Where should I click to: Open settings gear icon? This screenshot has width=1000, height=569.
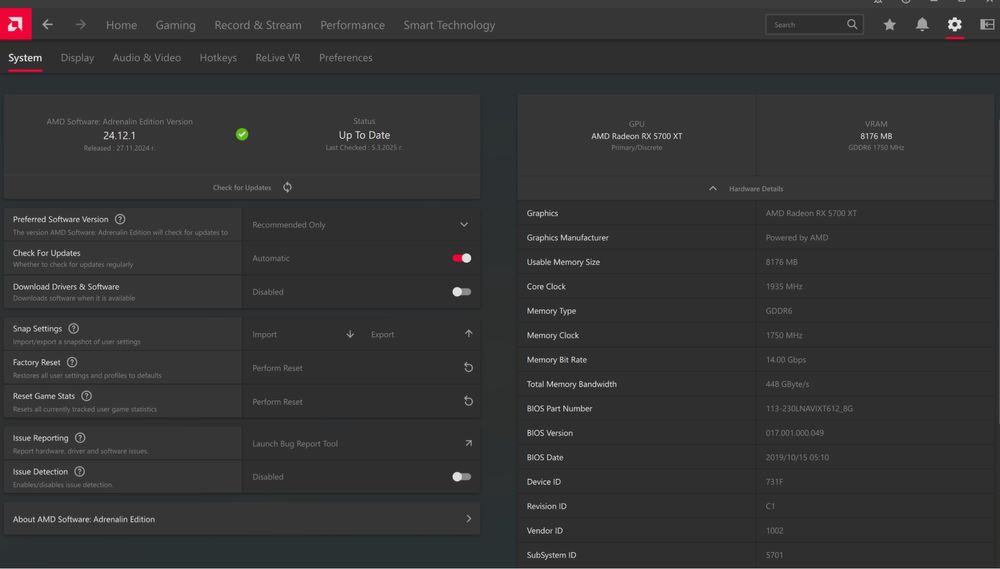954,24
